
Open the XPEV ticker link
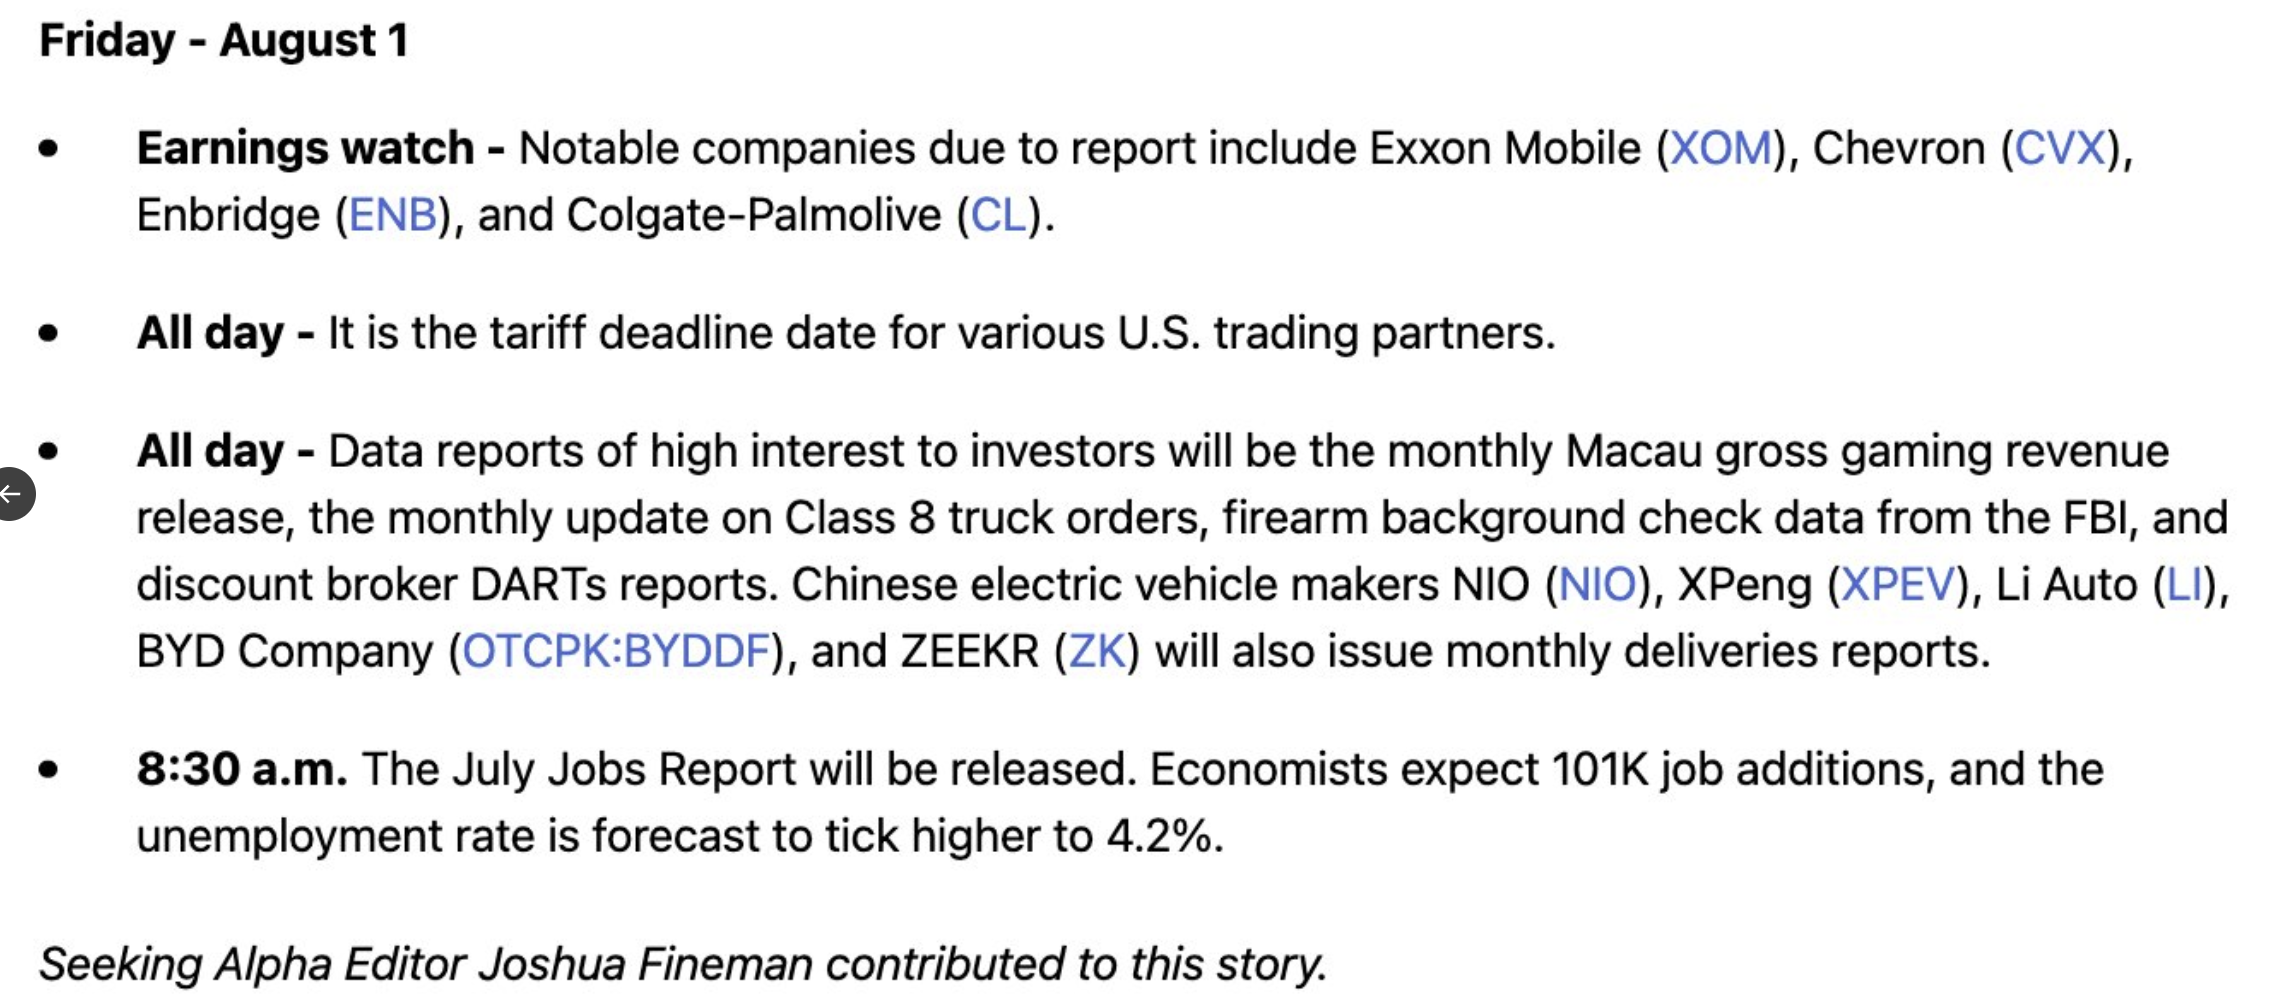point(1898,584)
